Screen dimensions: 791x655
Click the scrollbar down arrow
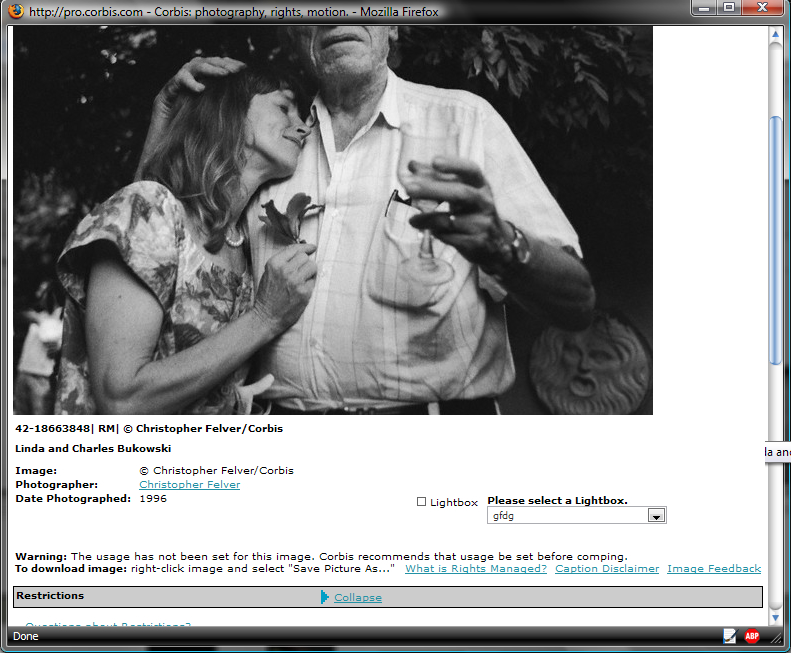[775, 618]
